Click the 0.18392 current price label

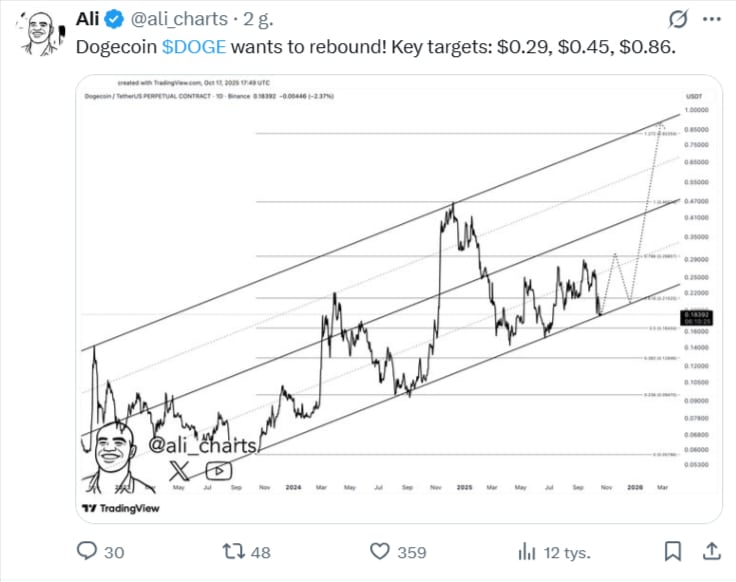696,315
